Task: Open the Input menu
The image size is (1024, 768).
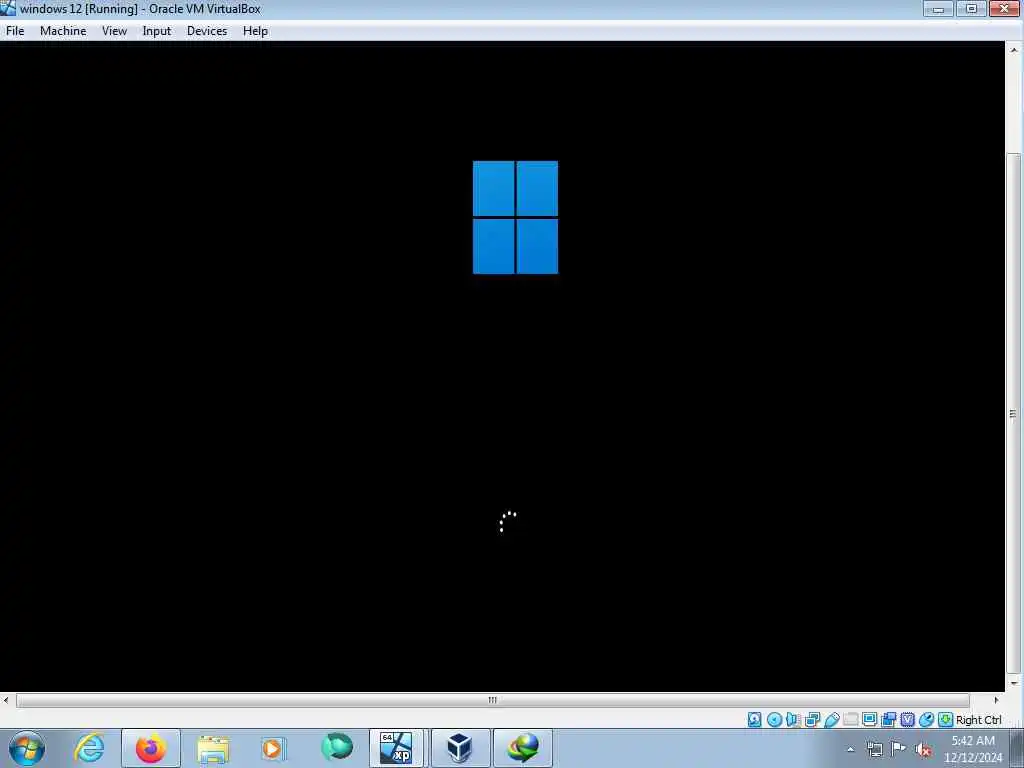Action: (157, 31)
